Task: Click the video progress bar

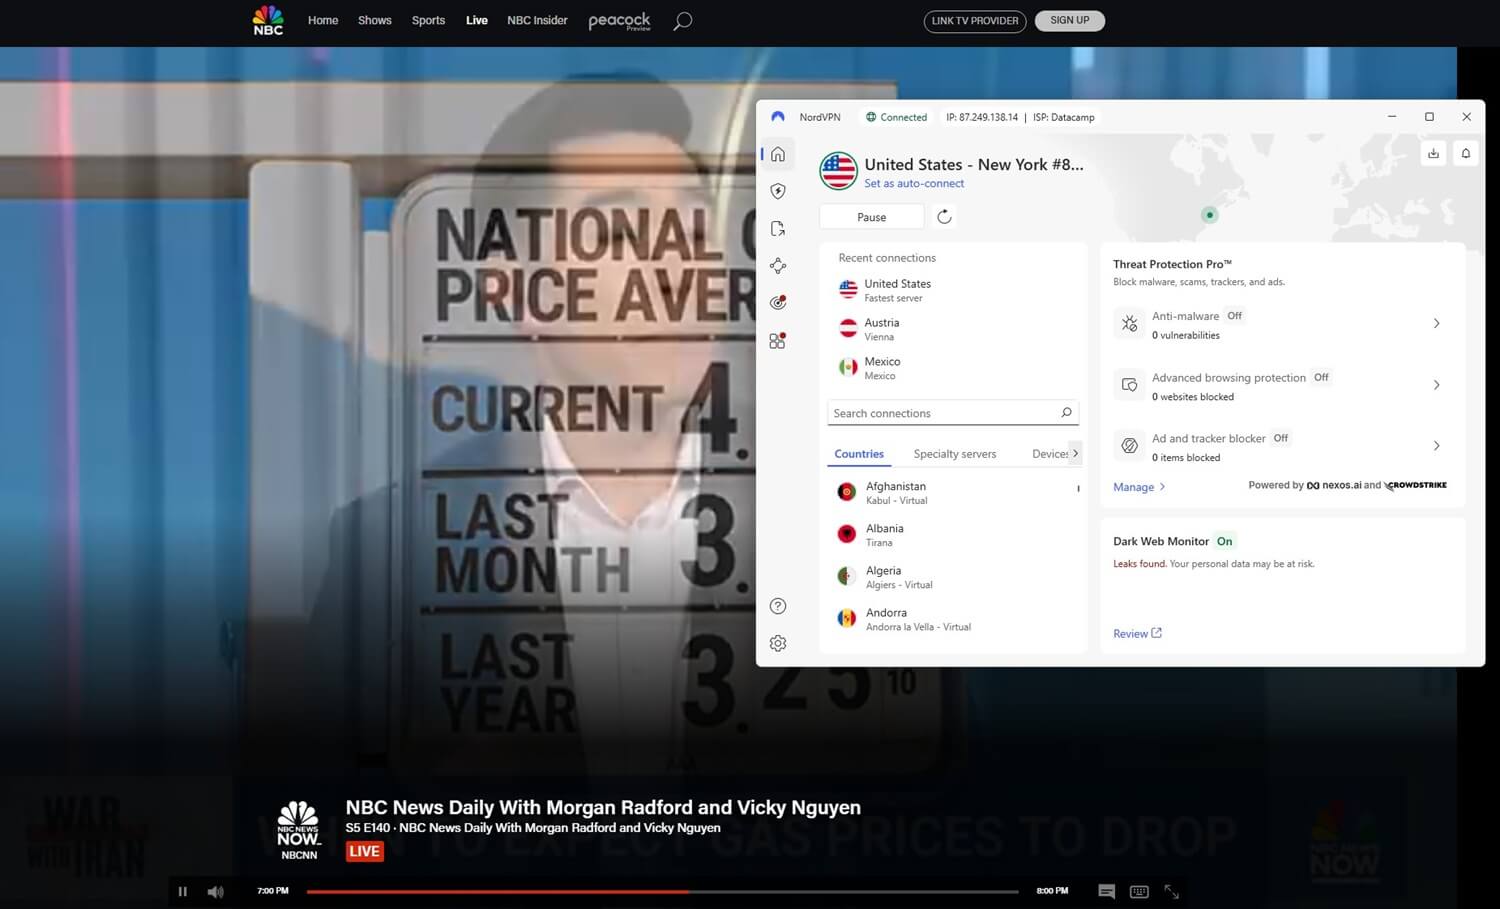Action: [660, 891]
